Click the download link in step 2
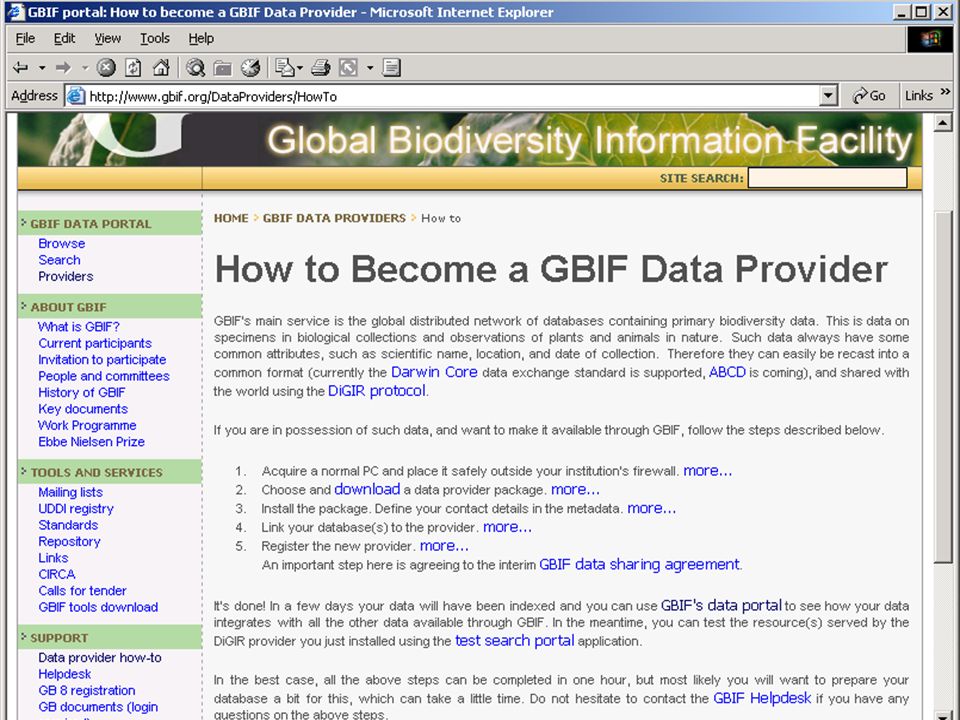Screen dimensions: 960x720 [367, 489]
